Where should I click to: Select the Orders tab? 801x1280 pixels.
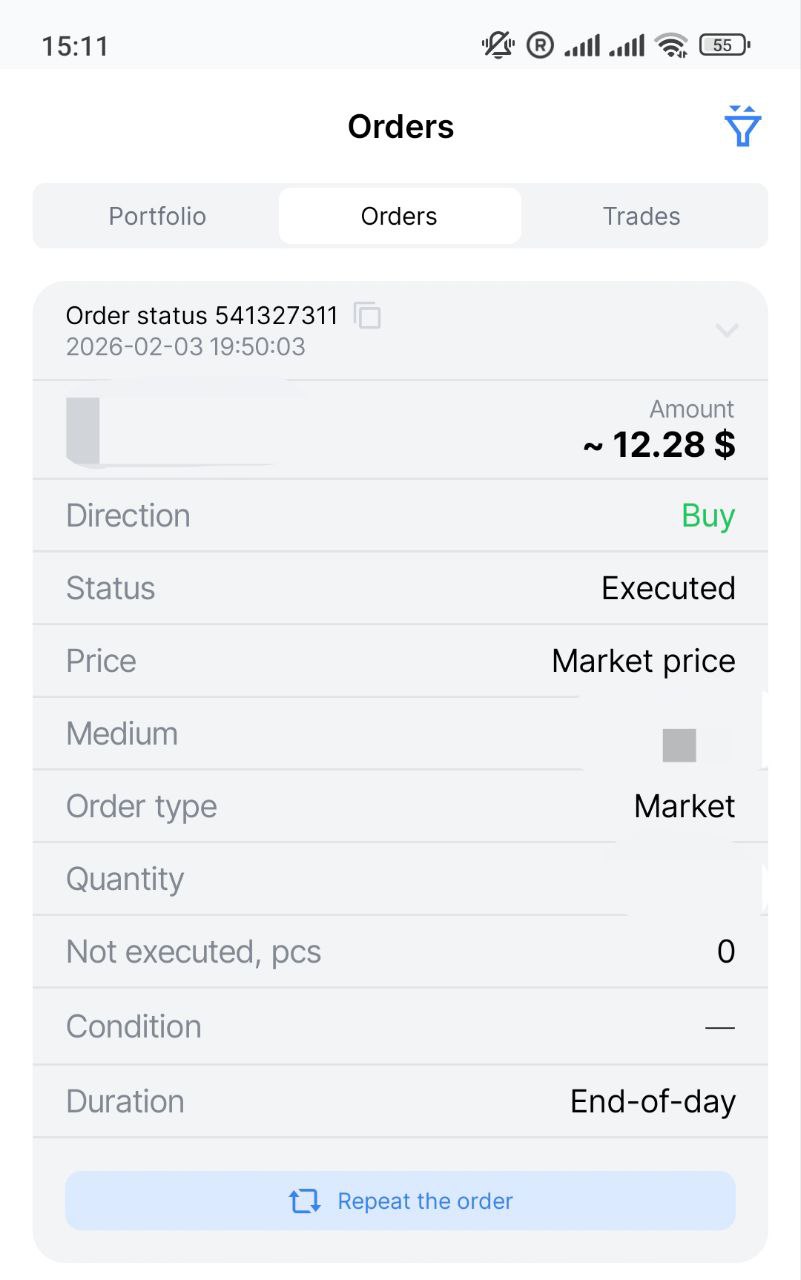point(399,216)
